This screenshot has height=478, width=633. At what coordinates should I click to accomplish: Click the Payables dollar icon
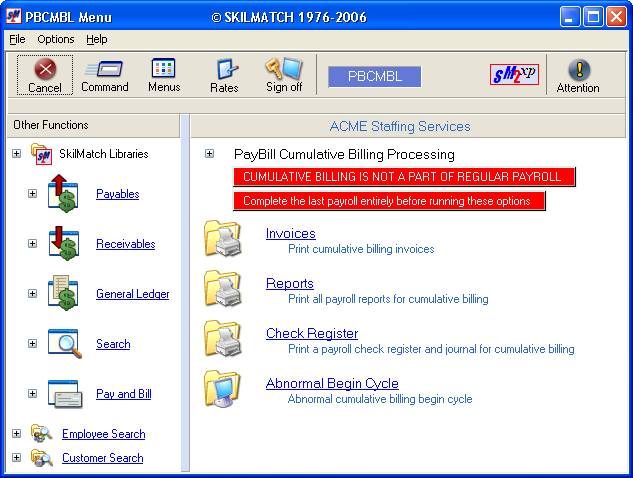(x=63, y=193)
